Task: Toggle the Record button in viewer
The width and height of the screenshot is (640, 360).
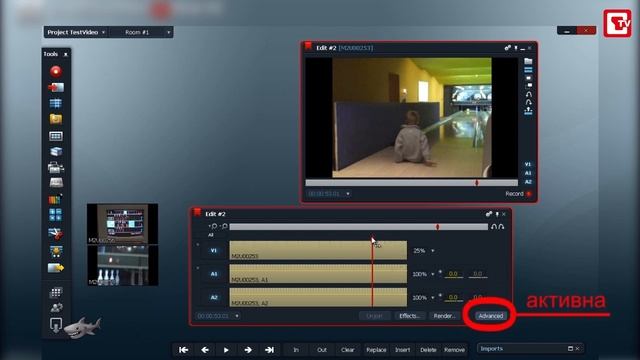Action: [518, 194]
